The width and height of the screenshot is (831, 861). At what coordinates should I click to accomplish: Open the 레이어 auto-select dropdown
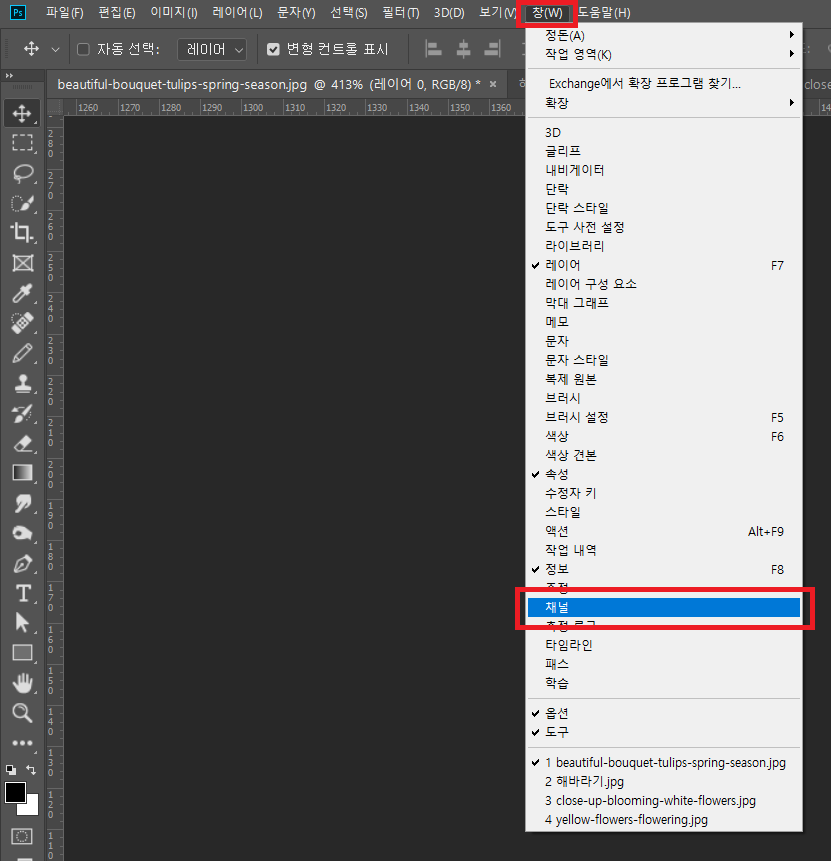coord(212,49)
